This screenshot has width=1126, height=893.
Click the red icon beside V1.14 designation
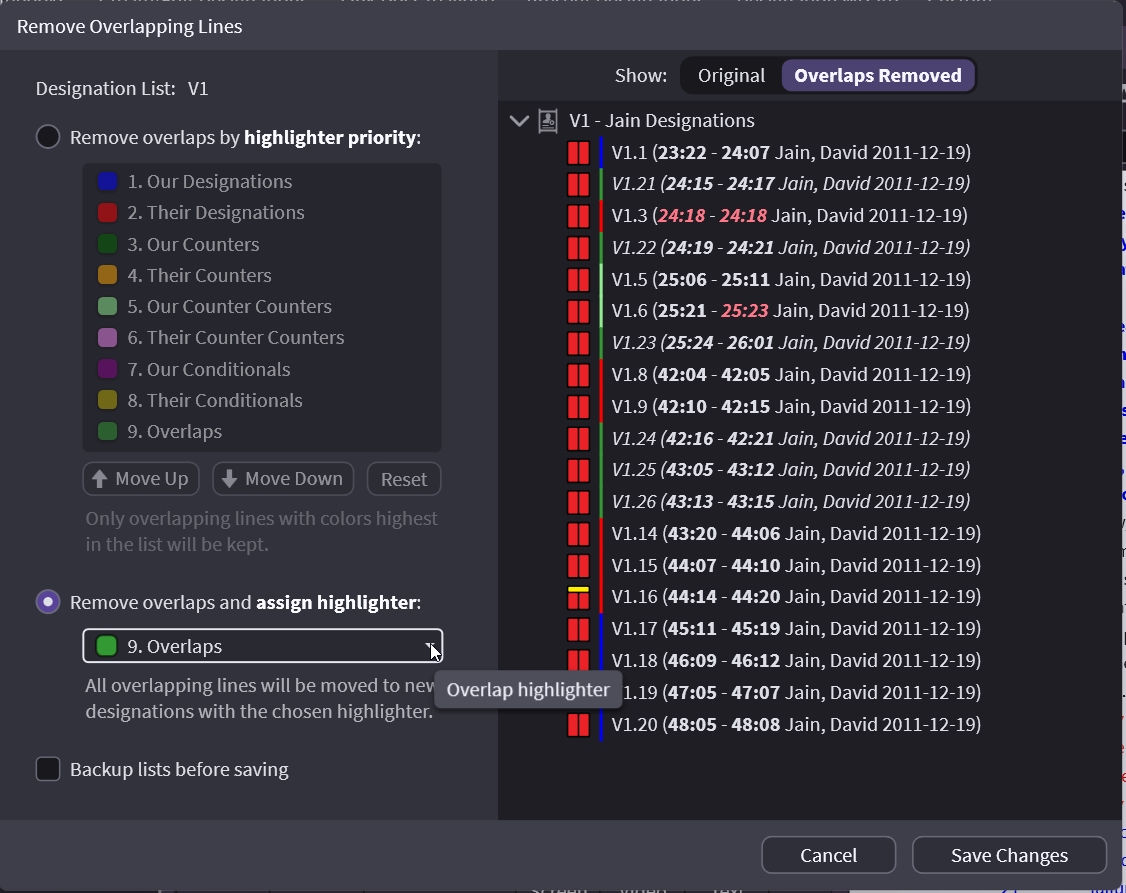point(578,534)
